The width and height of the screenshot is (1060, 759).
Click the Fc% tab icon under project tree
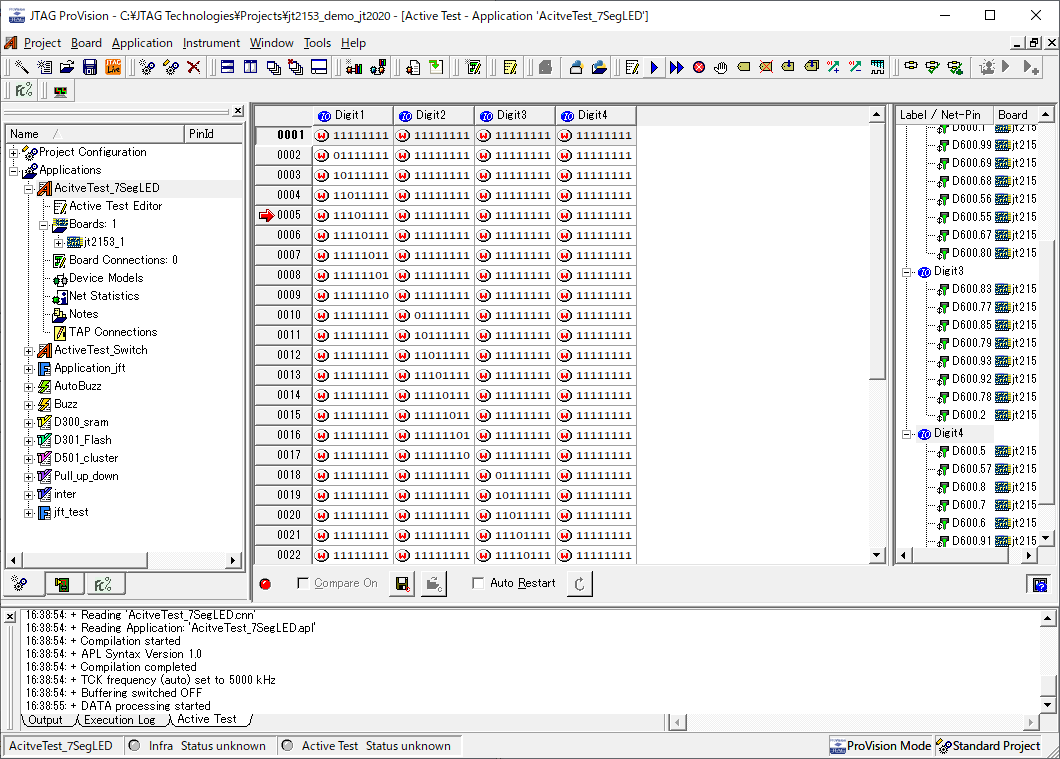[x=103, y=583]
